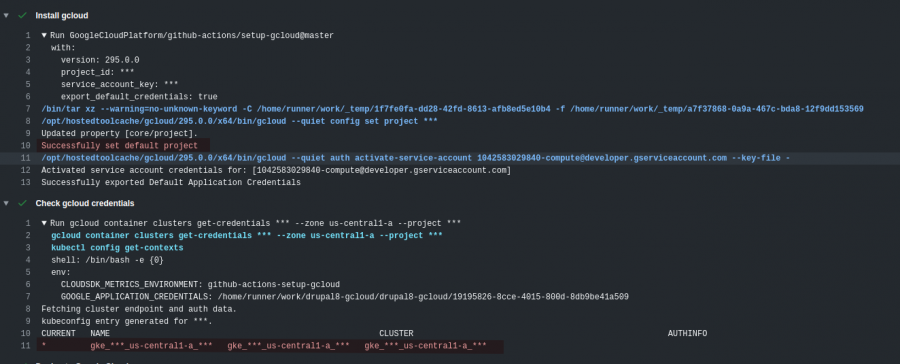Click highlighted 'Successfully set default project' line
Image resolution: width=900 pixels, height=364 pixels.
(x=119, y=146)
